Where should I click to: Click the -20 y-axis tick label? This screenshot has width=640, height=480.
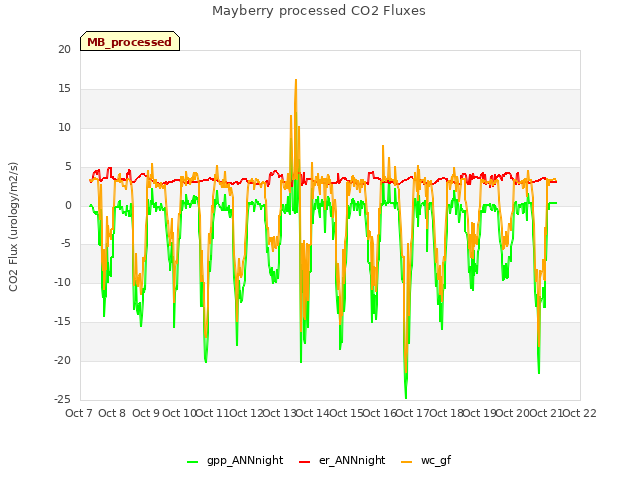coord(63,360)
